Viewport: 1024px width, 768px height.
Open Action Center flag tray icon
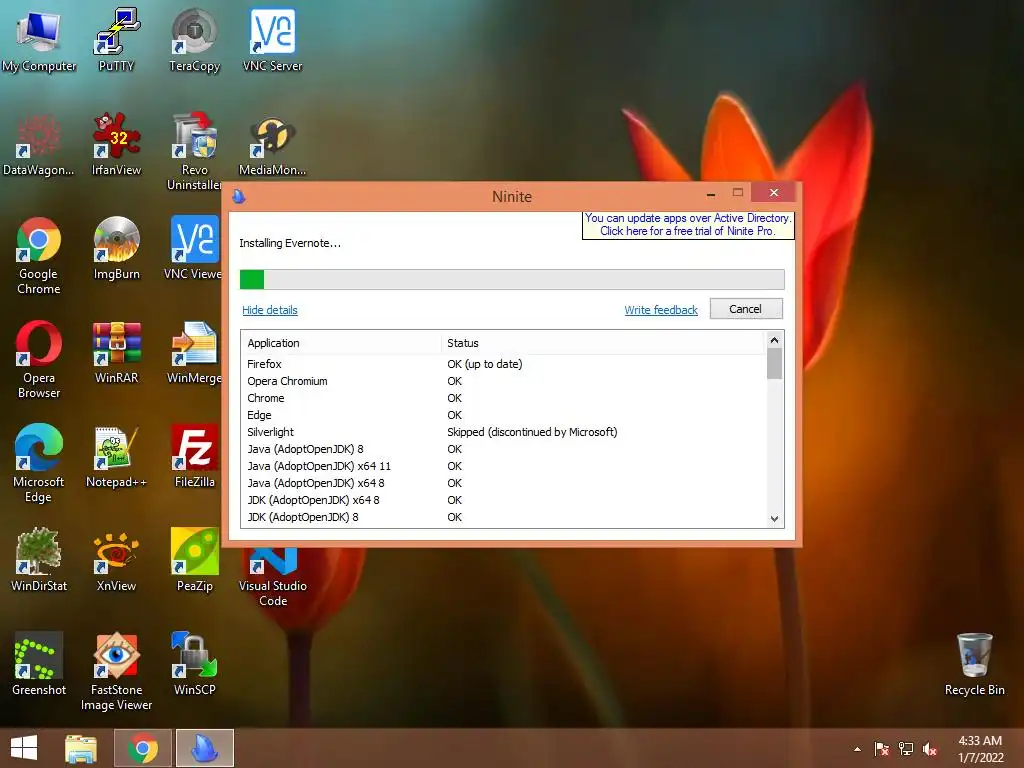[881, 749]
